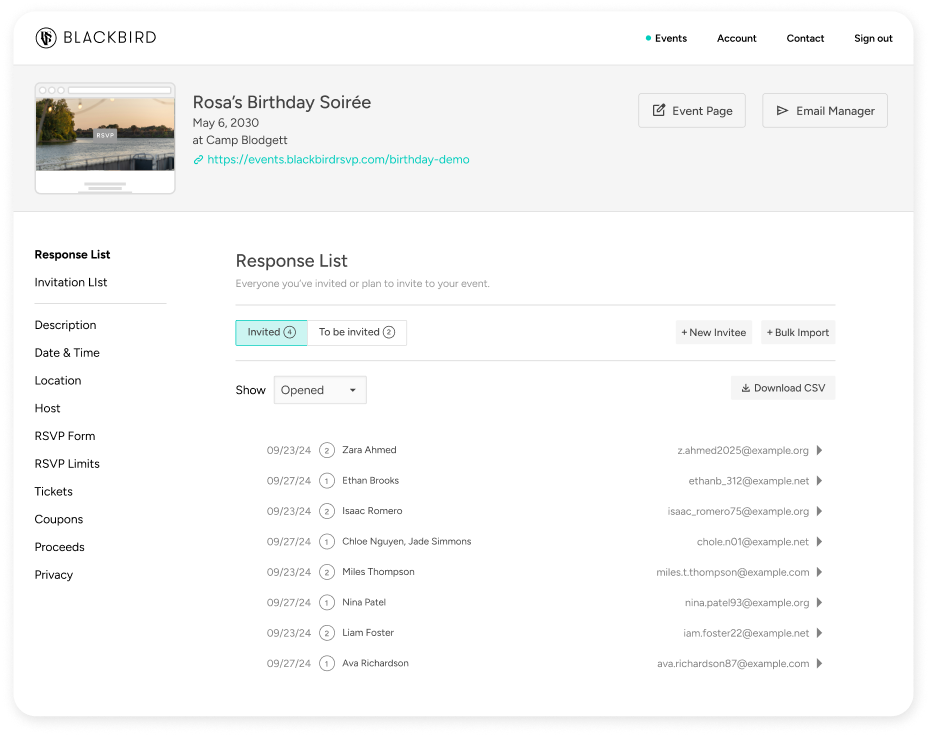This screenshot has width=930, height=735.
Task: Click the green dot beside Events
Action: coord(647,38)
